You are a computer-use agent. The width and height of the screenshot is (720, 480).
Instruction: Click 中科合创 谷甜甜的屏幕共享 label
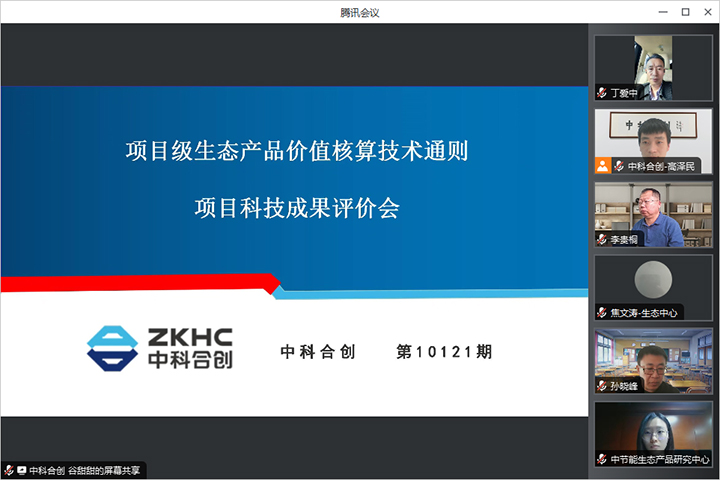(84, 470)
